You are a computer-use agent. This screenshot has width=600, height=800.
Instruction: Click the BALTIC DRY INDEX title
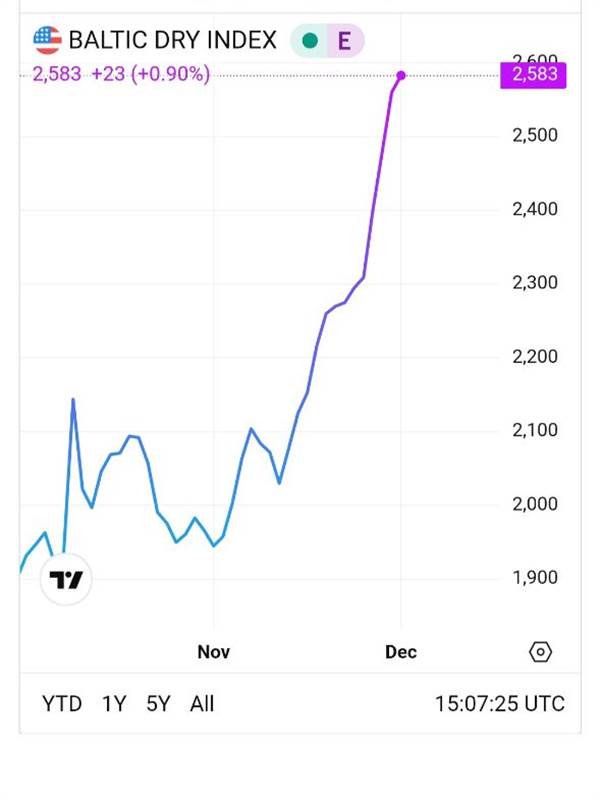[172, 41]
